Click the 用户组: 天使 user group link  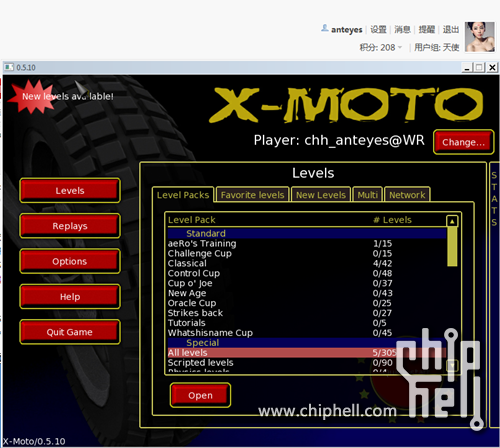tap(437, 48)
